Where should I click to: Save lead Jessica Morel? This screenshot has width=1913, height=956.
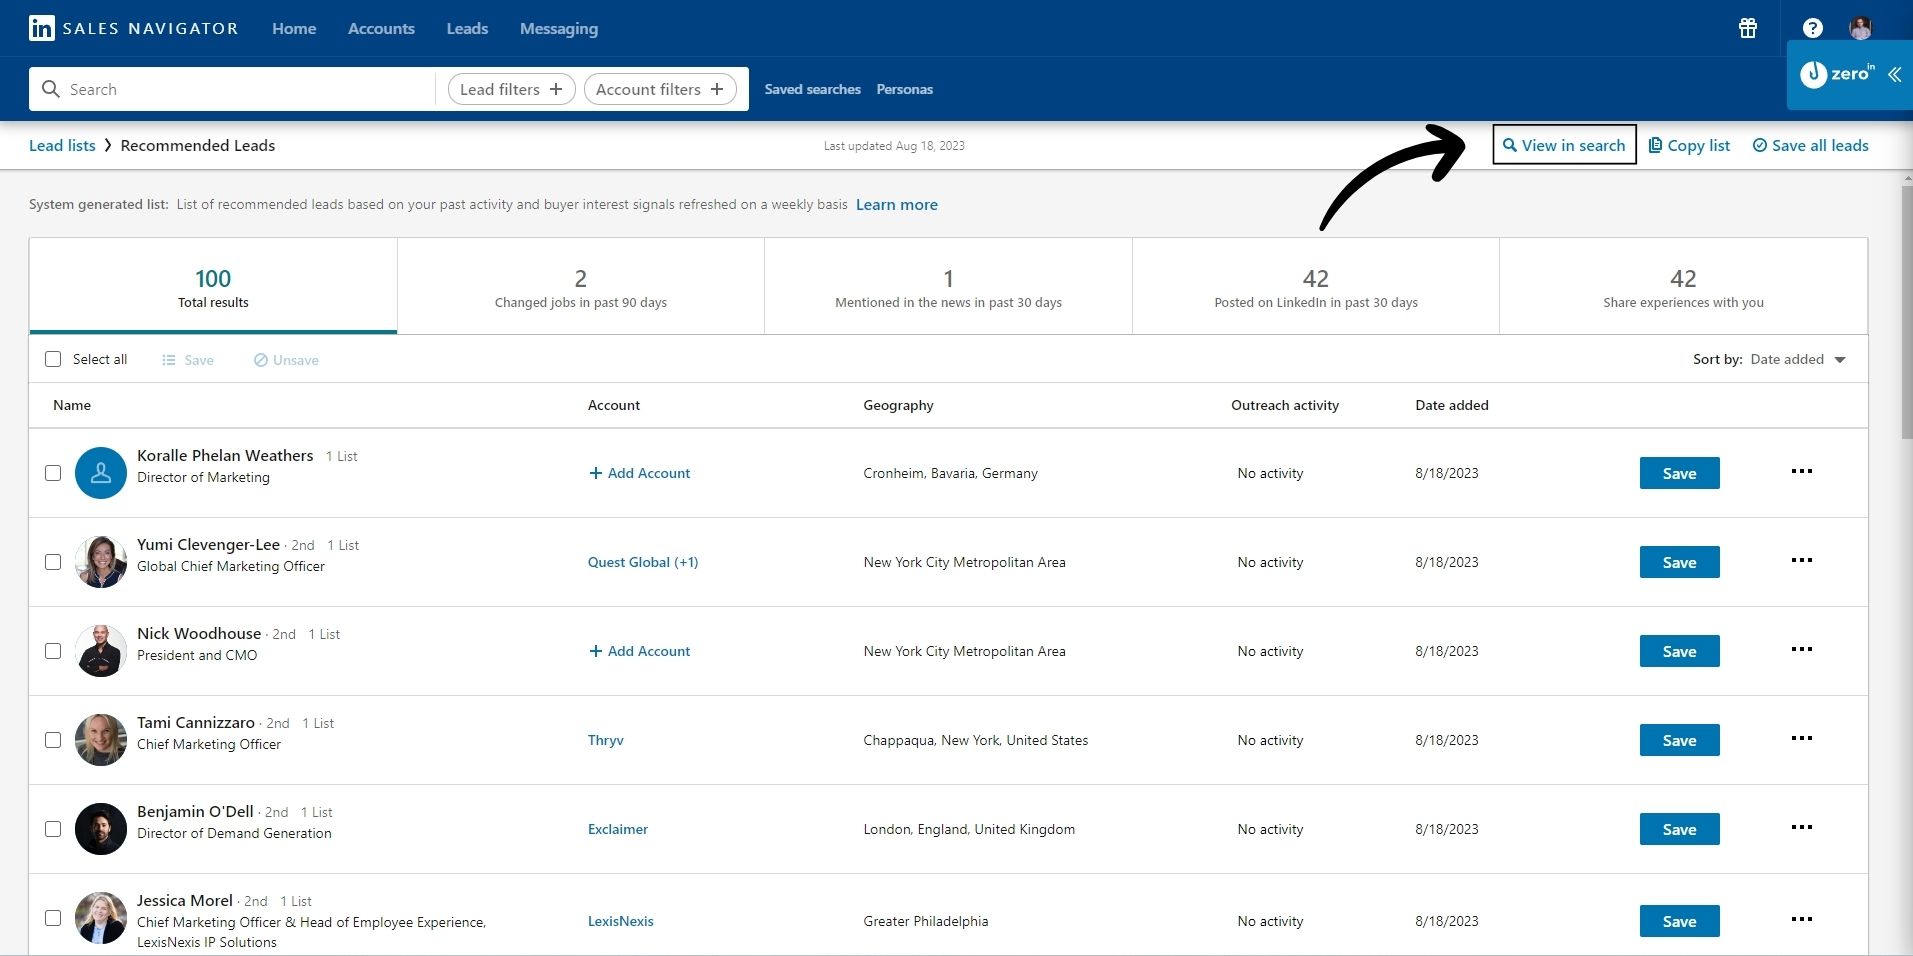point(1679,921)
